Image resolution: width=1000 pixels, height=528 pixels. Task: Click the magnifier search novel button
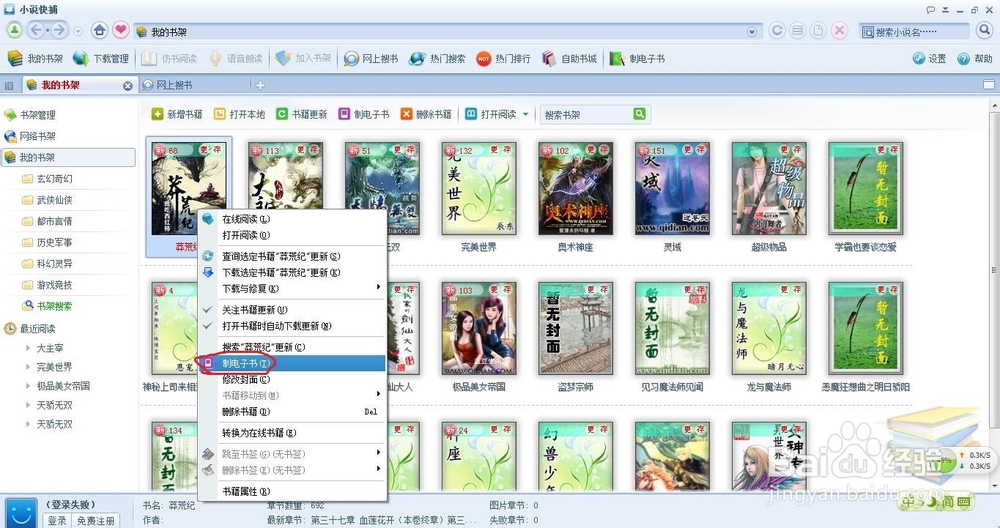983,31
